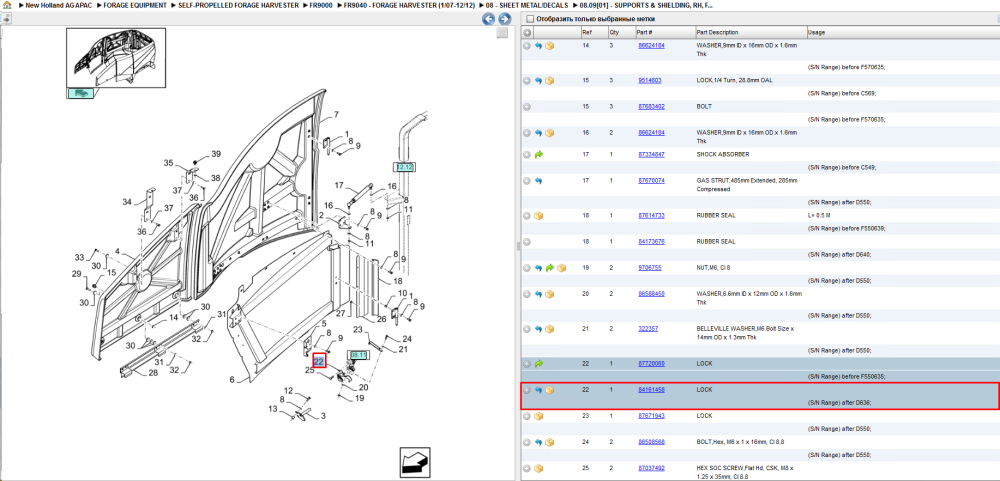Click blue arrow for LOCK, 1/4 Turn row
This screenshot has height=481, width=1000.
click(x=538, y=80)
